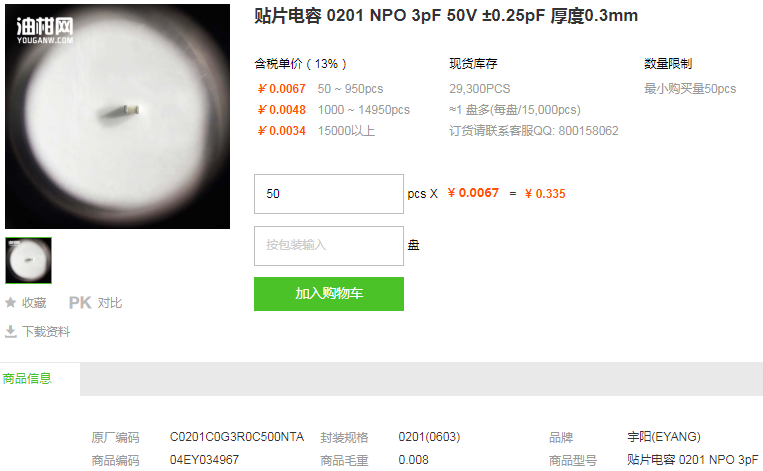
Task: Select the ¥0.0034 price tier
Action: [x=282, y=131]
